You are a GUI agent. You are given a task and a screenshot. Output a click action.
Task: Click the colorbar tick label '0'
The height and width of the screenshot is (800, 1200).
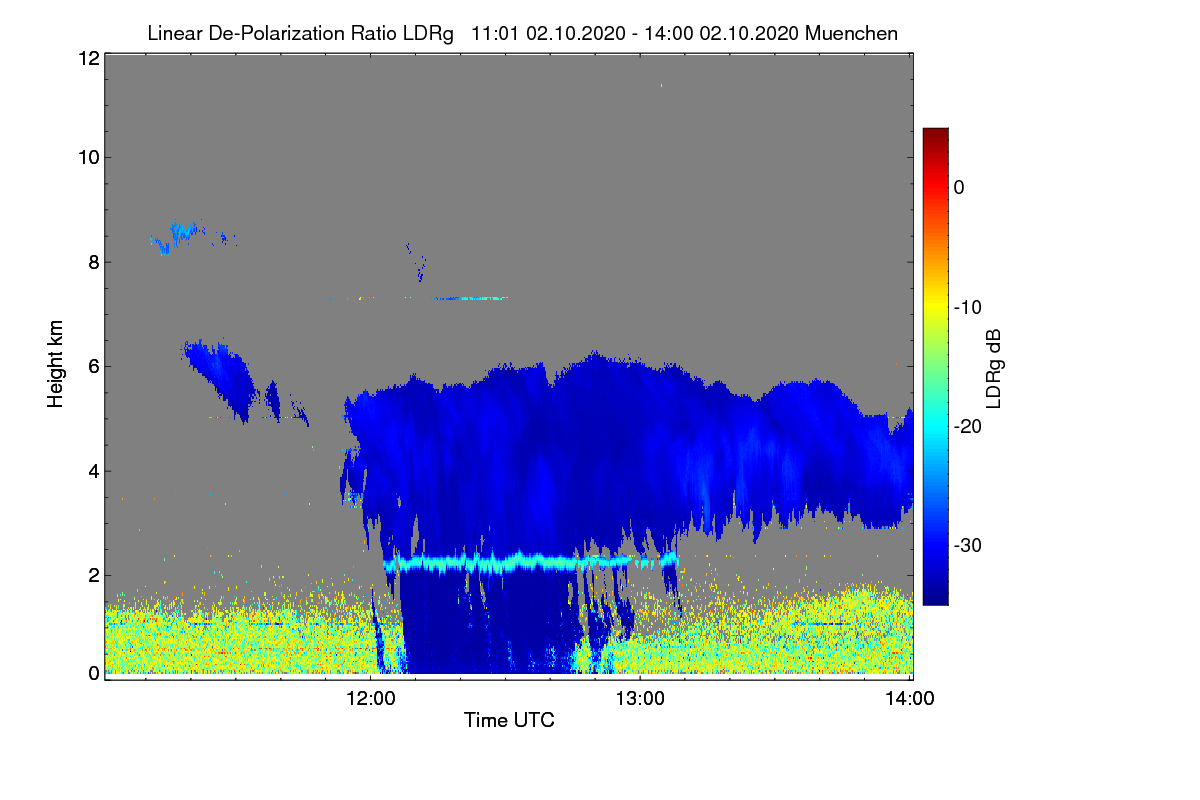click(959, 187)
